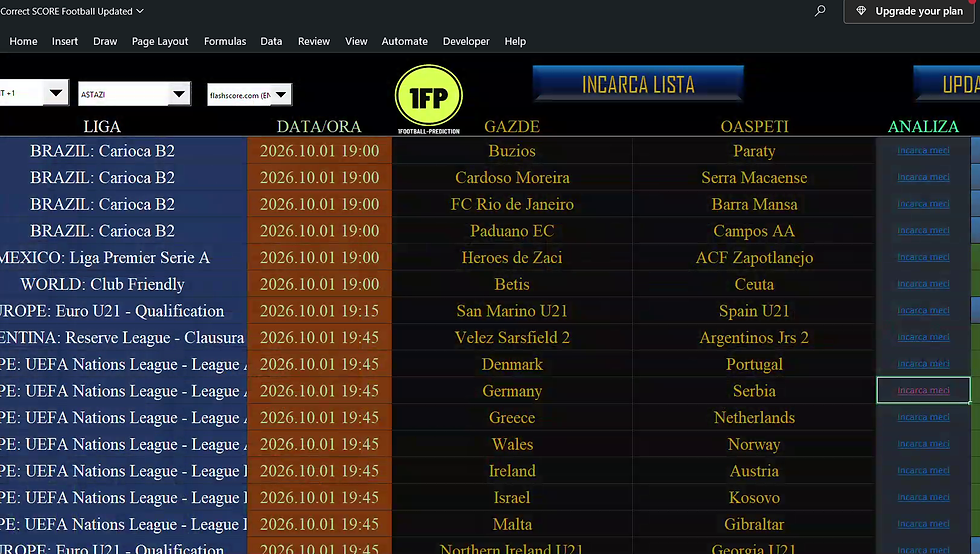Screen dimensions: 980x554
Task: Select the Kosovo cell
Action: click(754, 498)
